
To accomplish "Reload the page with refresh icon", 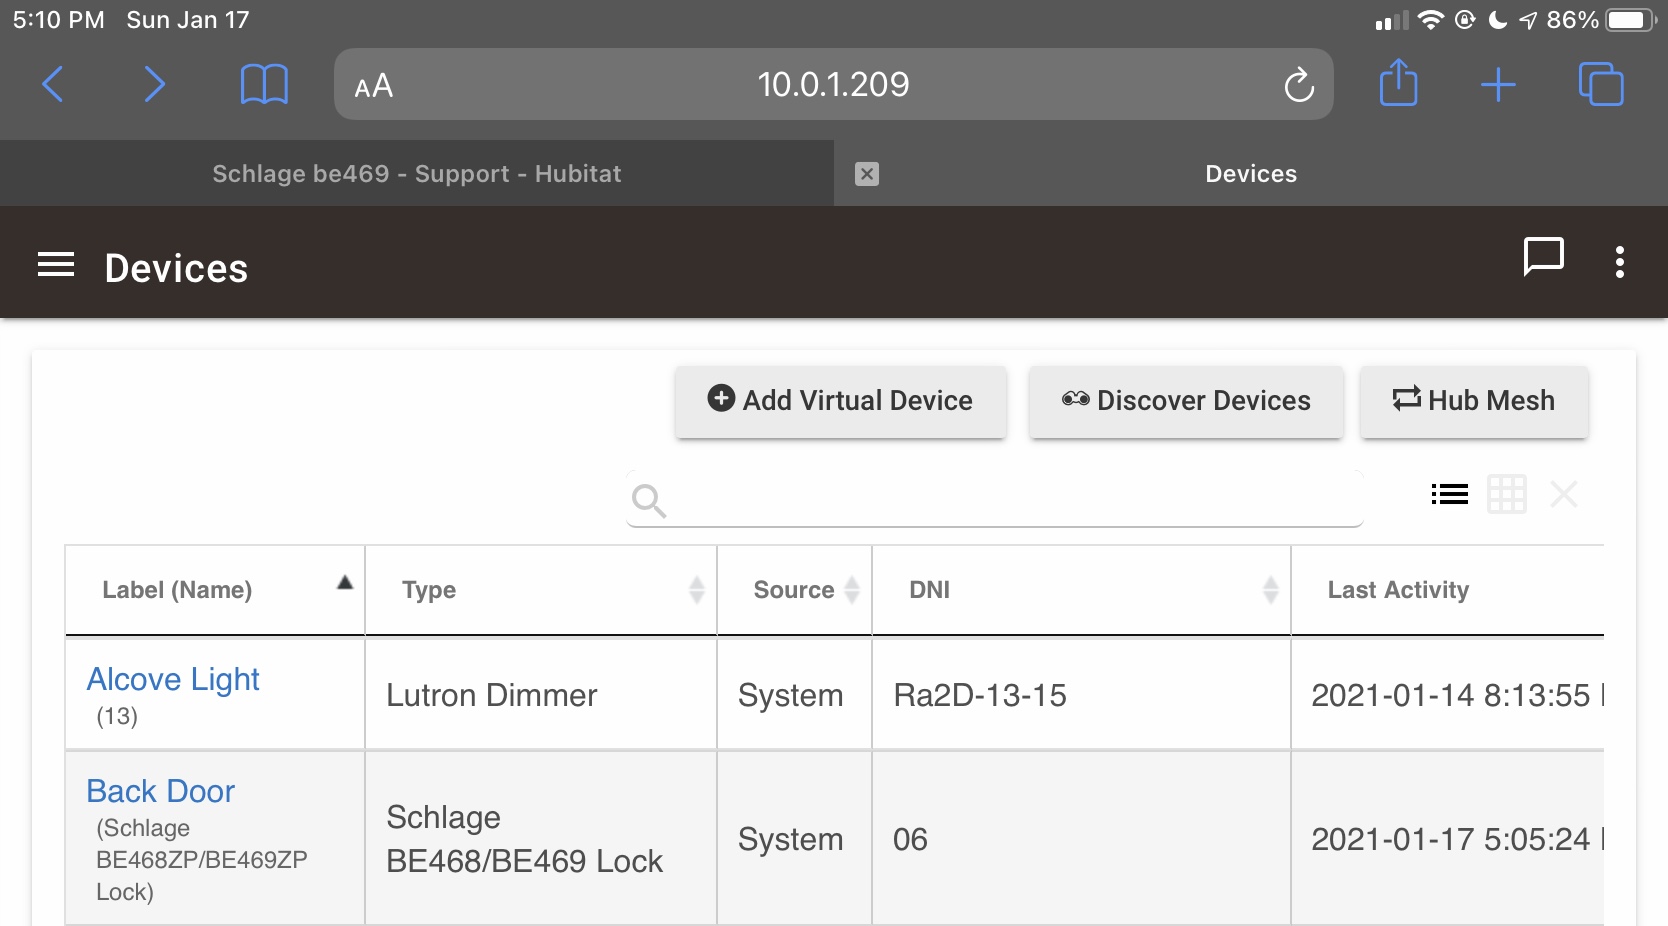I will [x=1299, y=85].
